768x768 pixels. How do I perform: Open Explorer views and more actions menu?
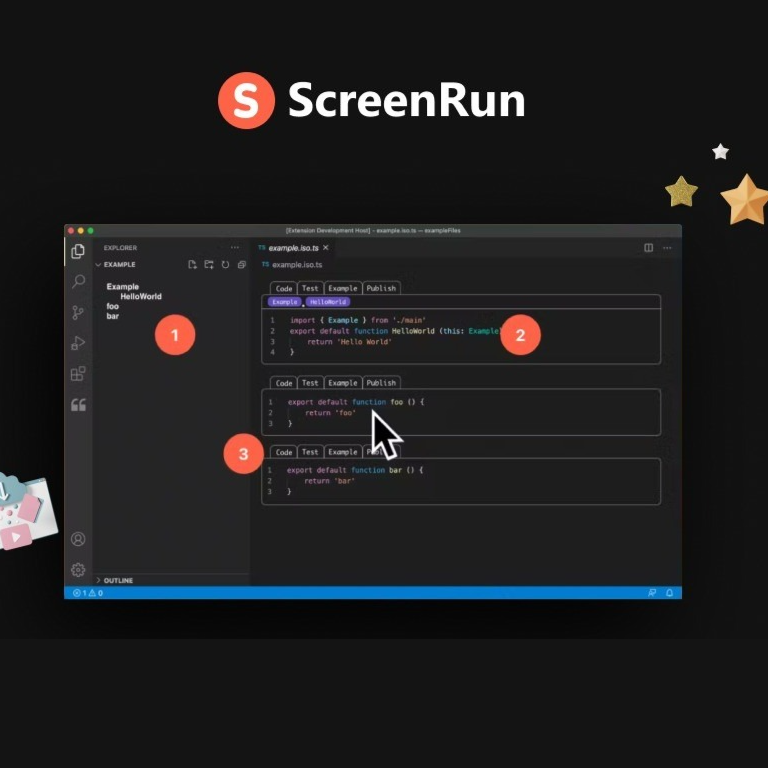point(235,248)
